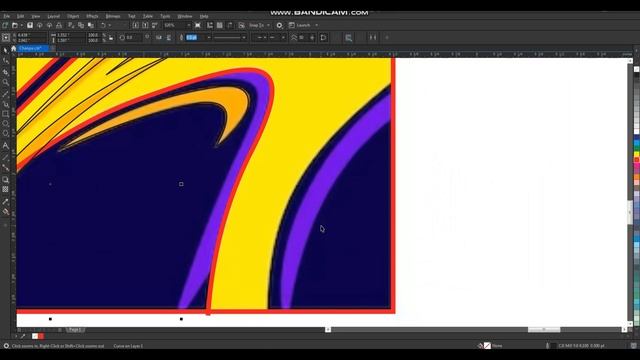640x360 pixels.
Task: Select the Text tool
Action: point(5,145)
